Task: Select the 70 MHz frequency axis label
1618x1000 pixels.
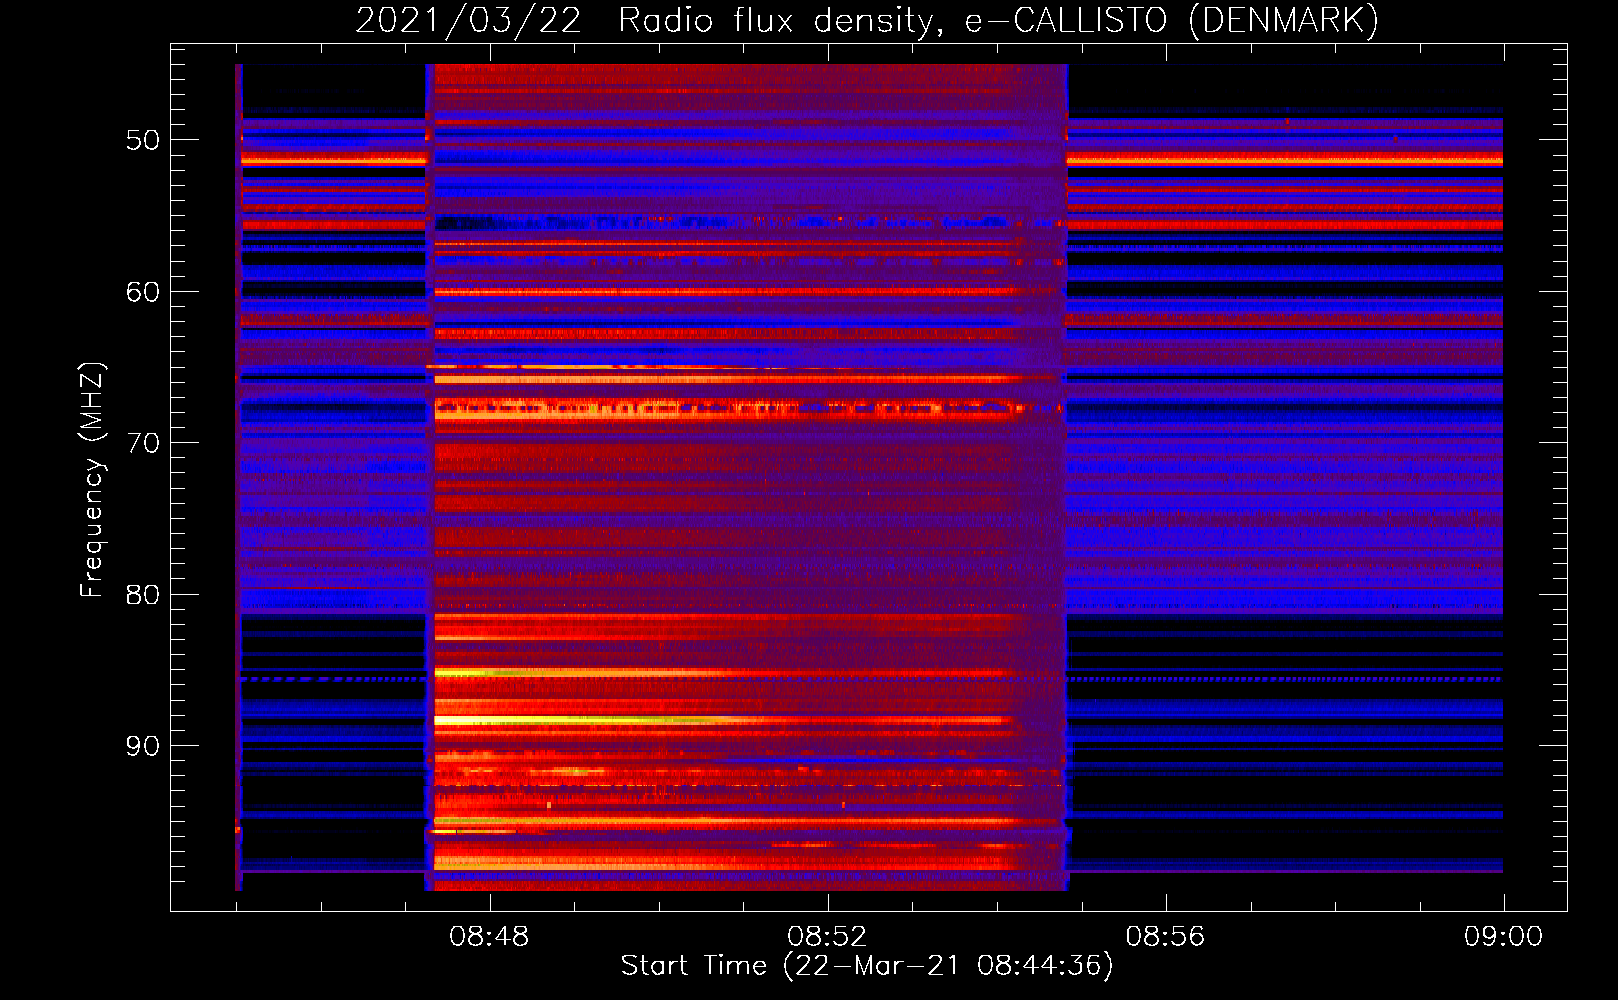Action: [143, 443]
